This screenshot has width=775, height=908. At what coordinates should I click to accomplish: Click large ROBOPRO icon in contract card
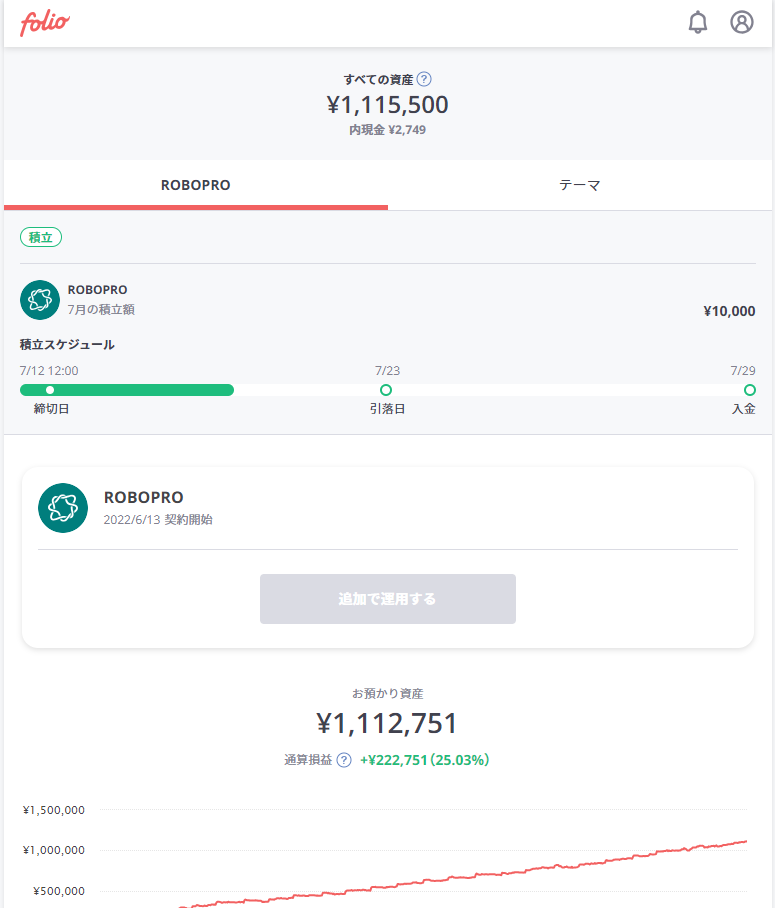(63, 508)
